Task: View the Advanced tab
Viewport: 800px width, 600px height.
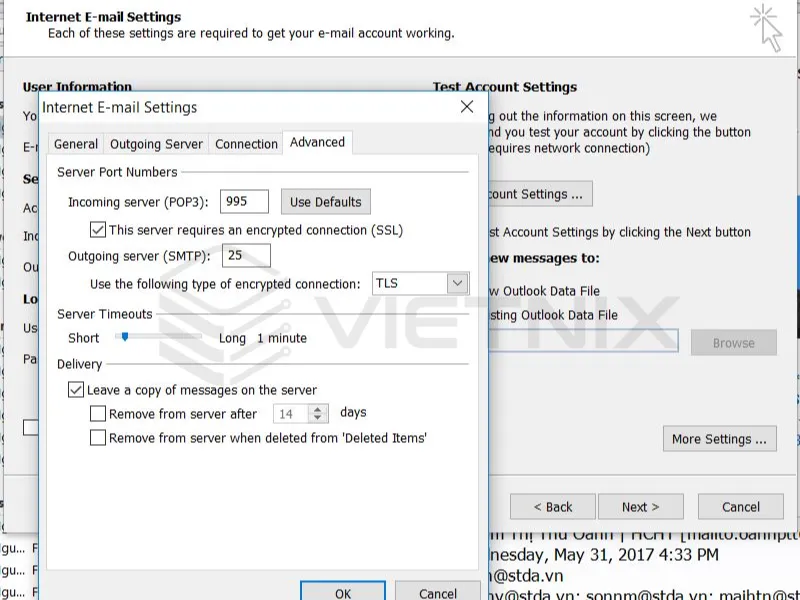Action: [317, 142]
